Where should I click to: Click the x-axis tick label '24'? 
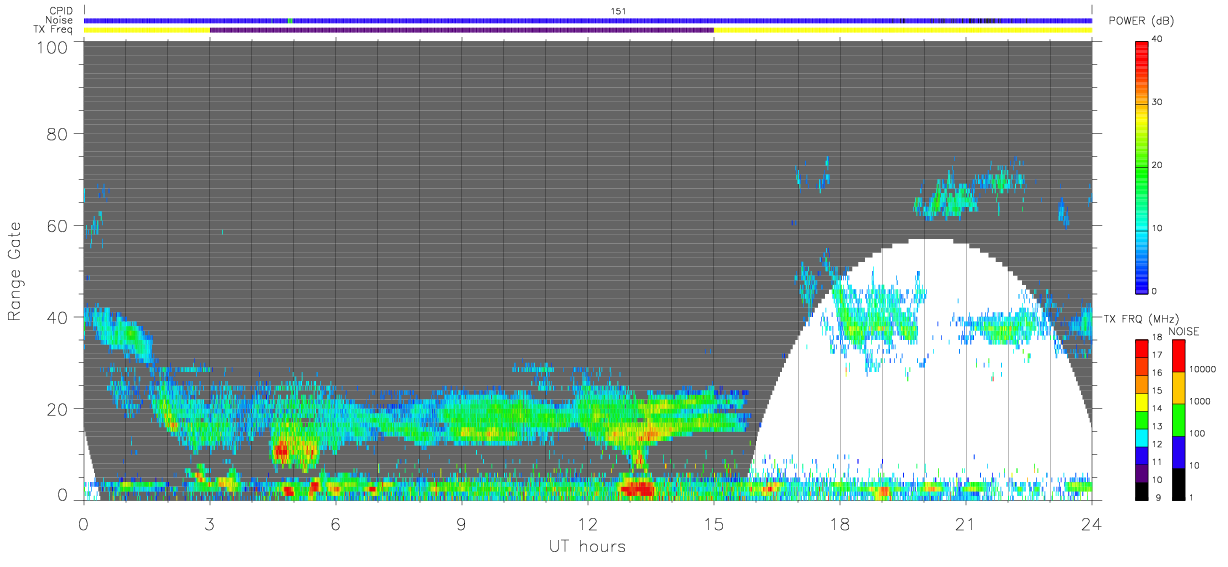[1091, 523]
